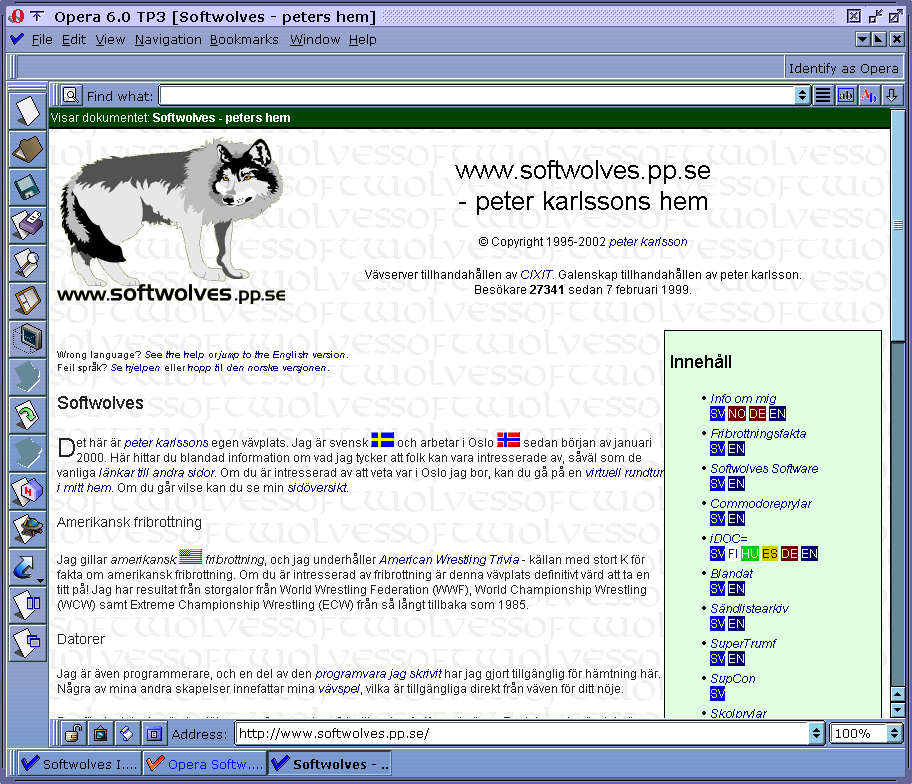Click the down arrow find-next icon
This screenshot has width=912, height=784.
(x=892, y=96)
